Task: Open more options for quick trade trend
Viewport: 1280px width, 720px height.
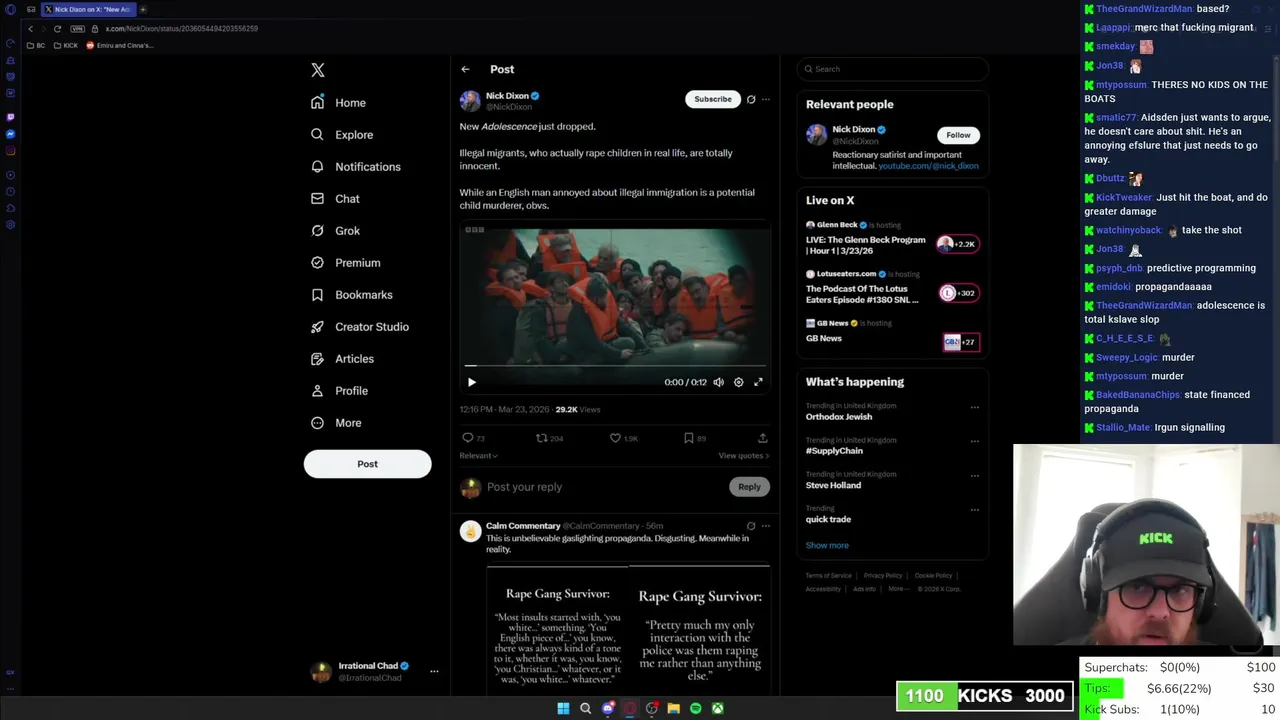Action: (x=975, y=510)
